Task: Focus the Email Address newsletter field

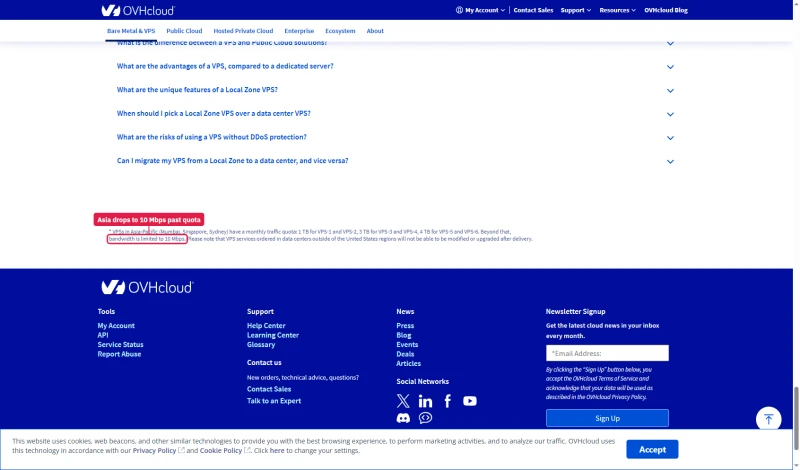Action: click(x=607, y=353)
